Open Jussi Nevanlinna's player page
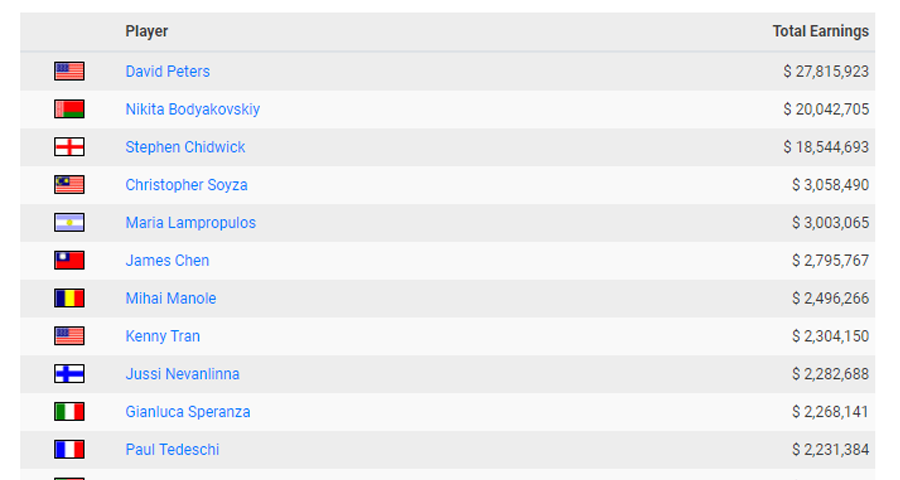900x480 pixels. click(183, 374)
